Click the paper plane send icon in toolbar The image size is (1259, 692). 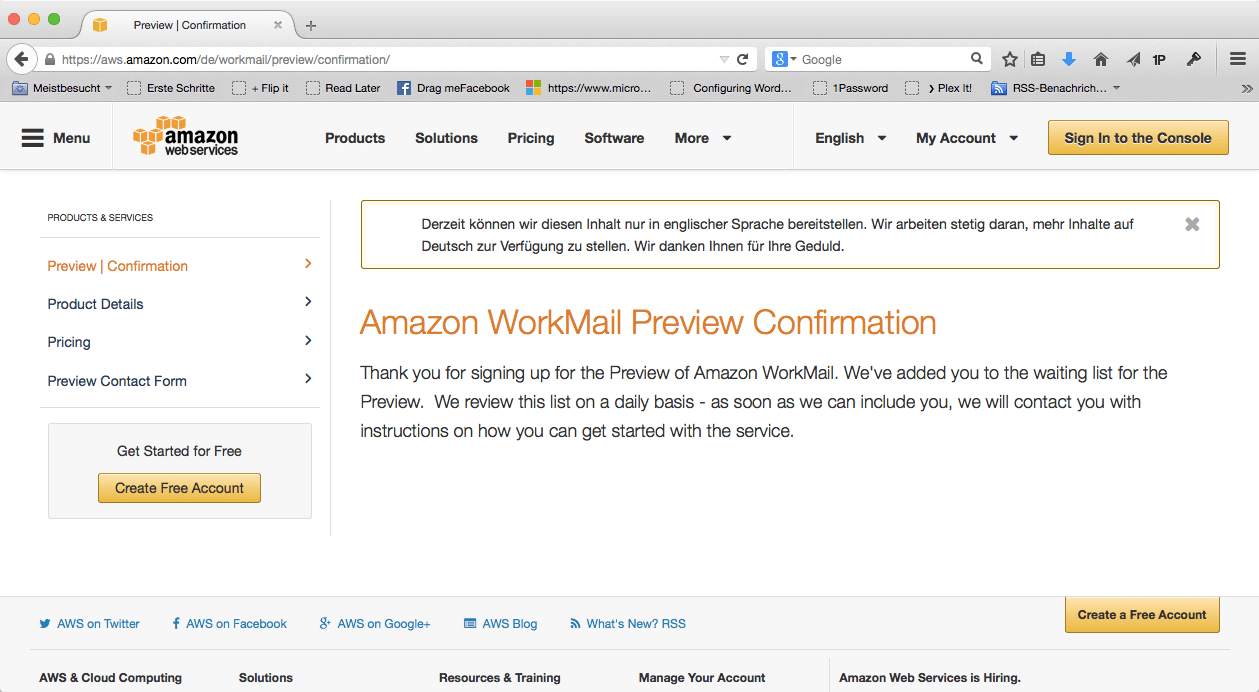[x=1133, y=59]
